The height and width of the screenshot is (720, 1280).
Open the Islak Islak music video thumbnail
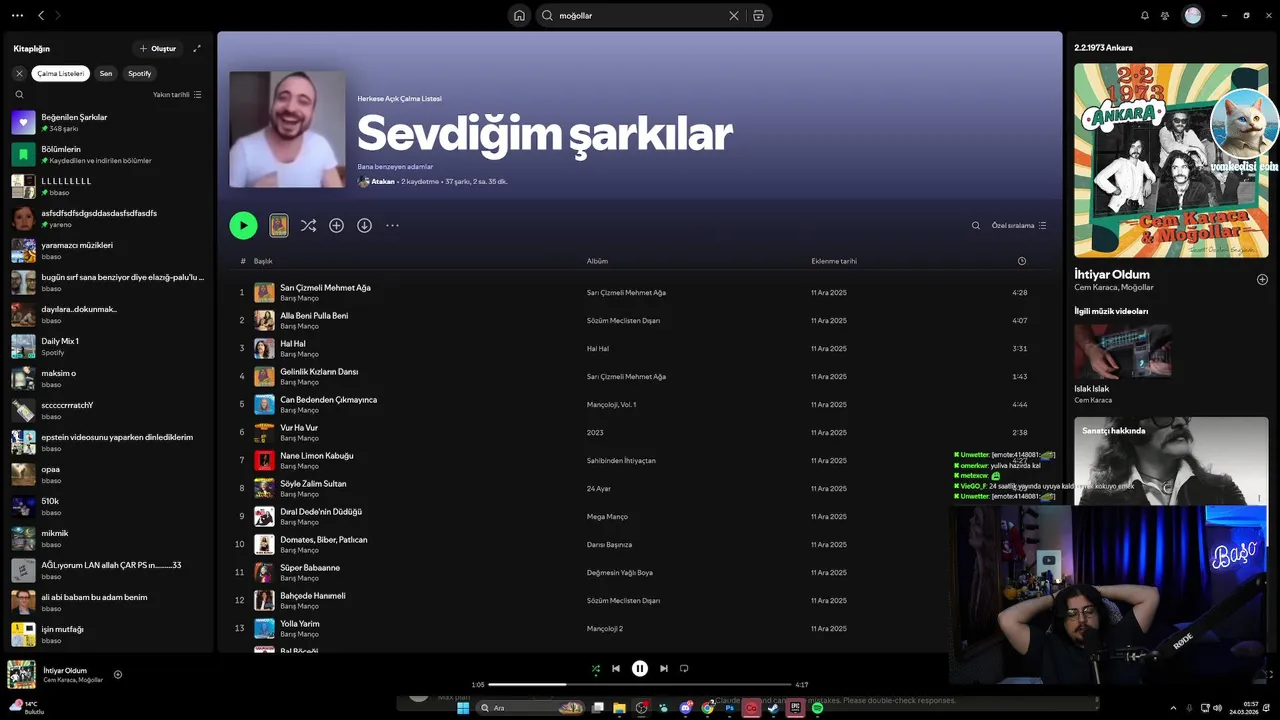(x=1123, y=351)
